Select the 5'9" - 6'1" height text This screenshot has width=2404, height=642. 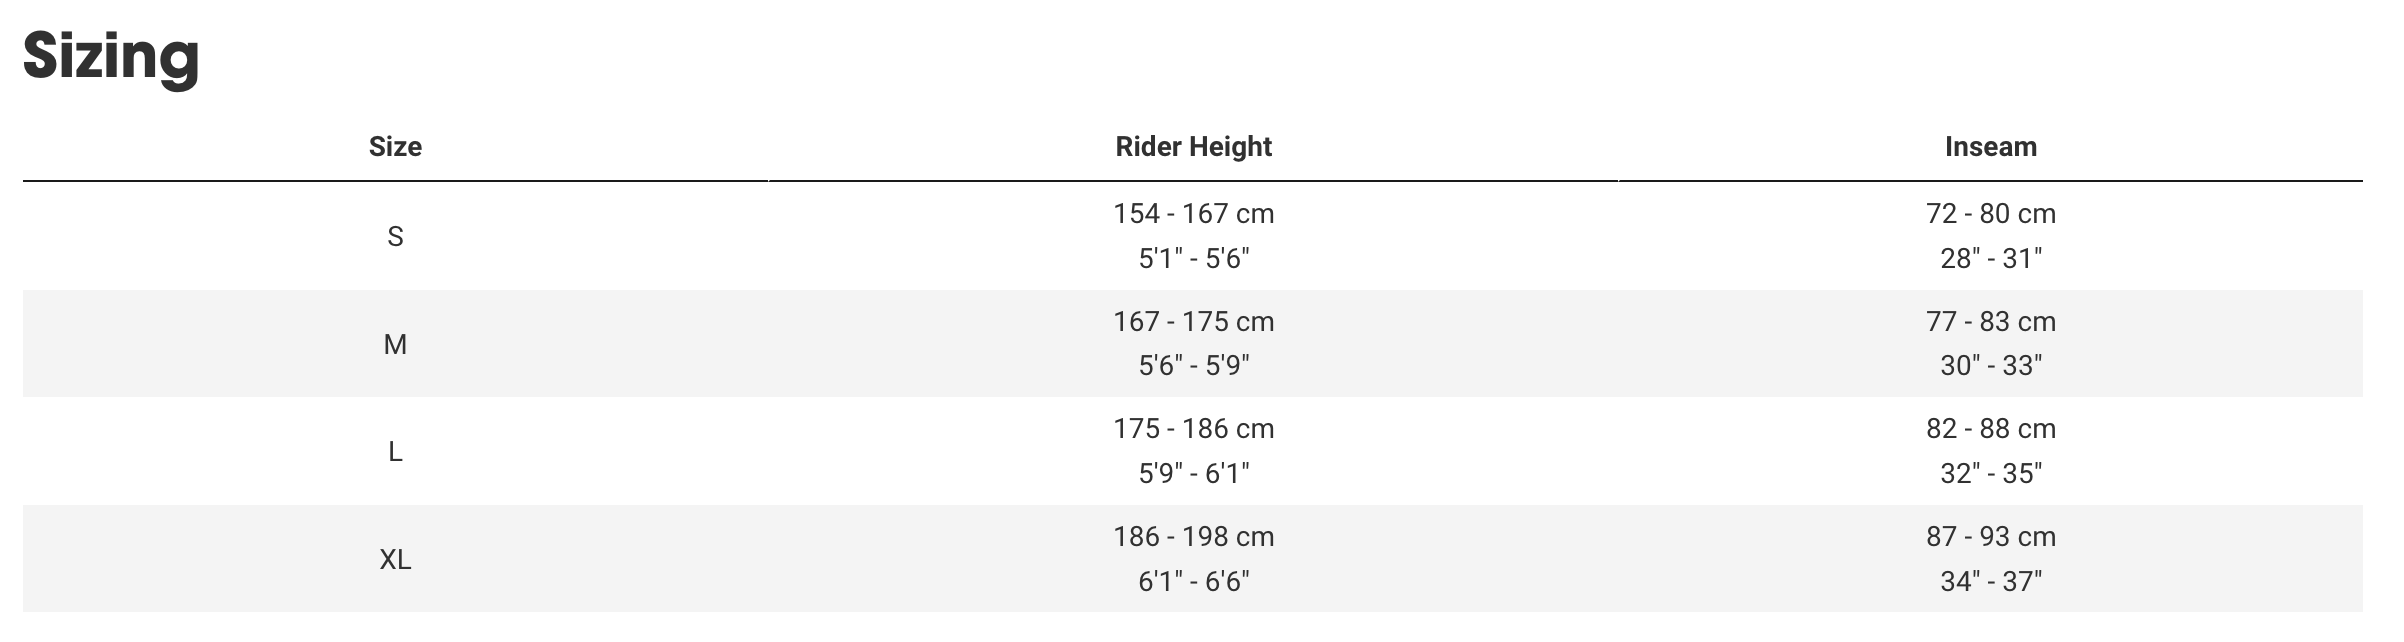tap(1193, 474)
